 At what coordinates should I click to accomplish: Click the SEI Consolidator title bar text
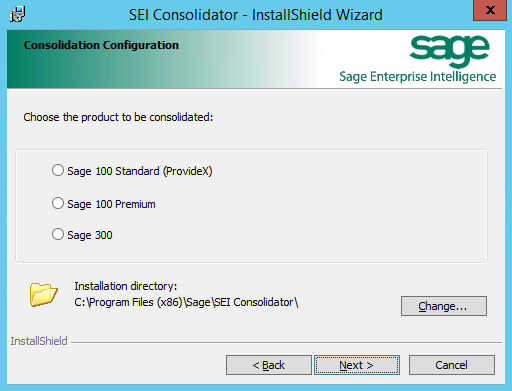point(256,15)
